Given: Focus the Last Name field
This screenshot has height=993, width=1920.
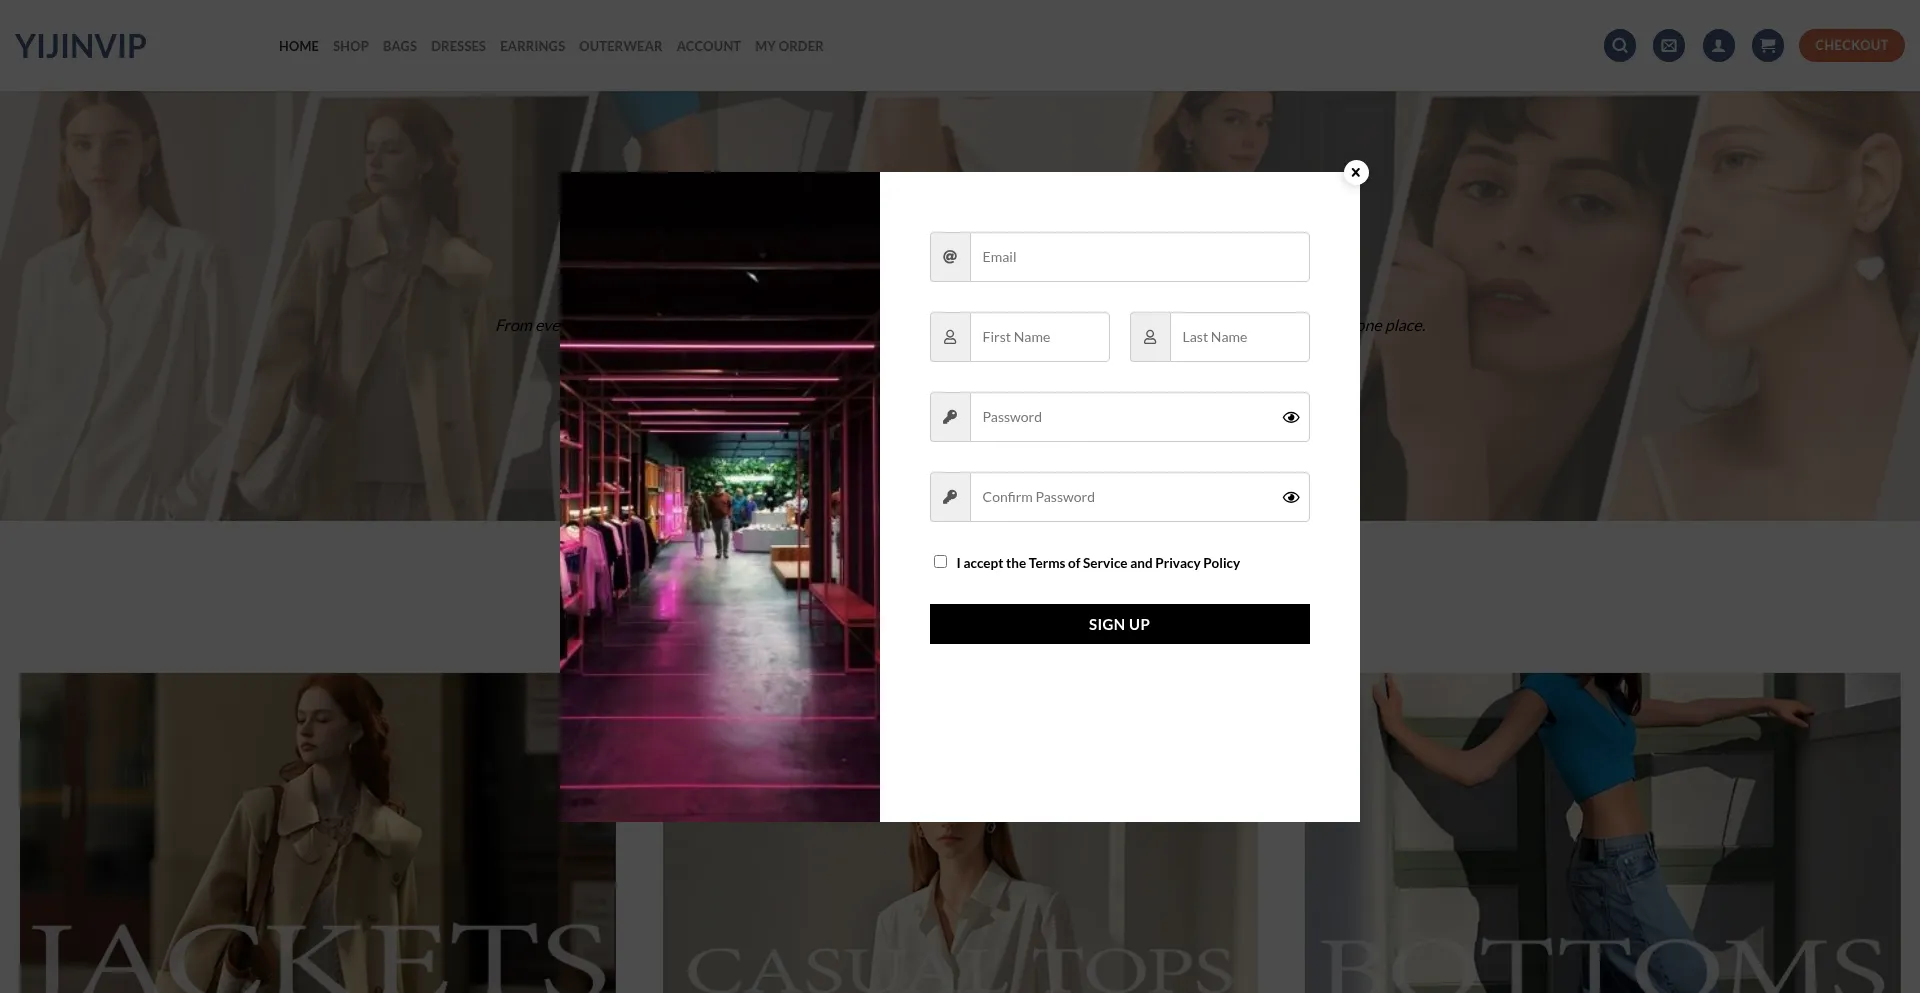Looking at the screenshot, I should [x=1239, y=337].
